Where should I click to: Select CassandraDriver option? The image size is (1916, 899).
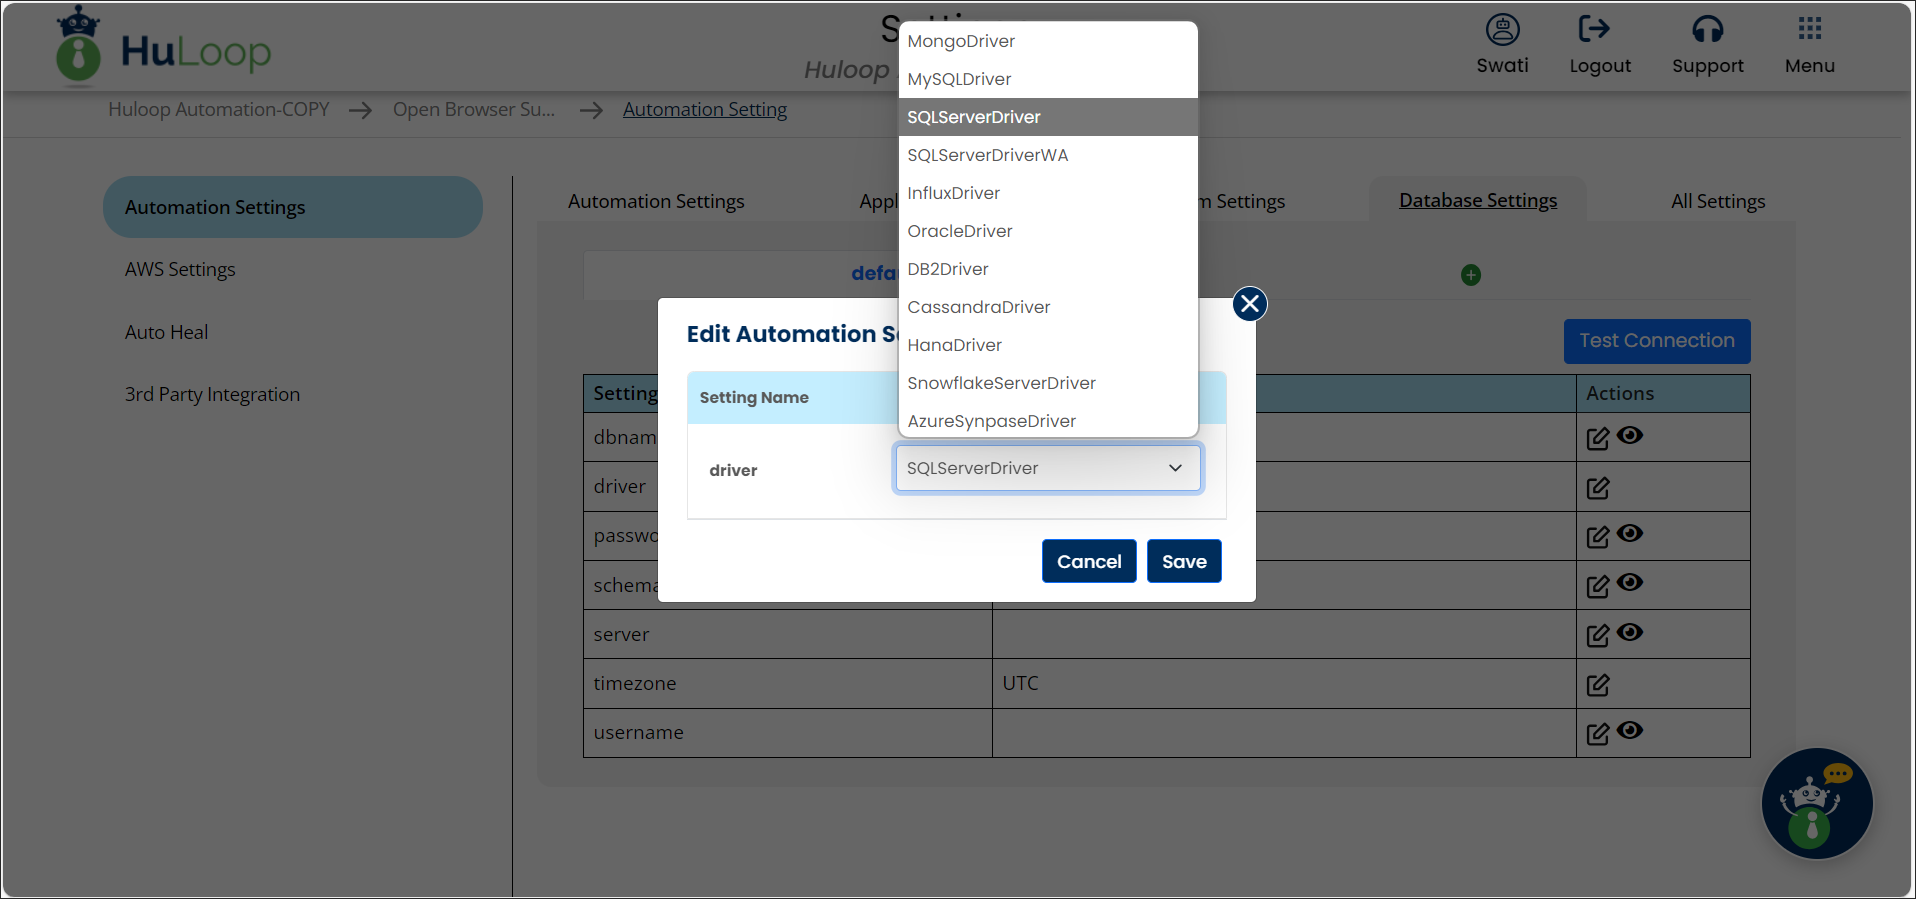pyautogui.click(x=1048, y=307)
